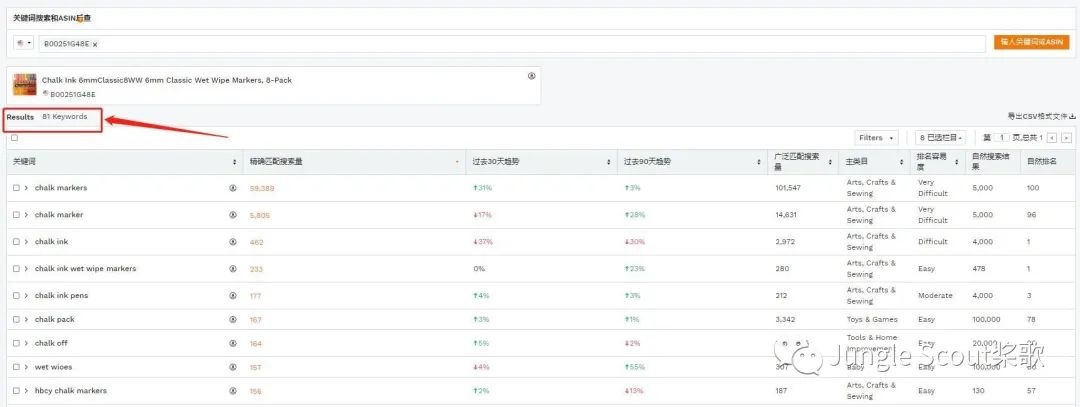1080x407 pixels.
Task: Expand the hbcy chalk markers row
Action: tap(26, 391)
